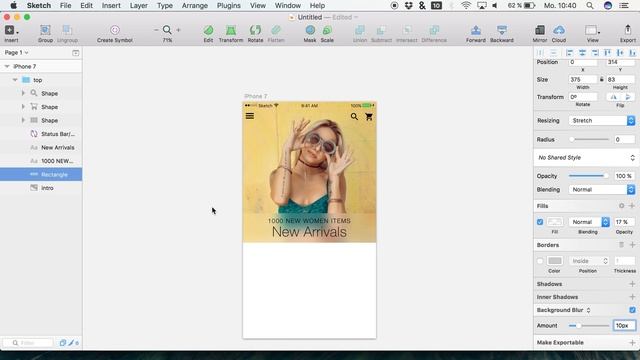Open the fill Blending dropdown
Image resolution: width=640 pixels, height=360 pixels.
pos(589,222)
